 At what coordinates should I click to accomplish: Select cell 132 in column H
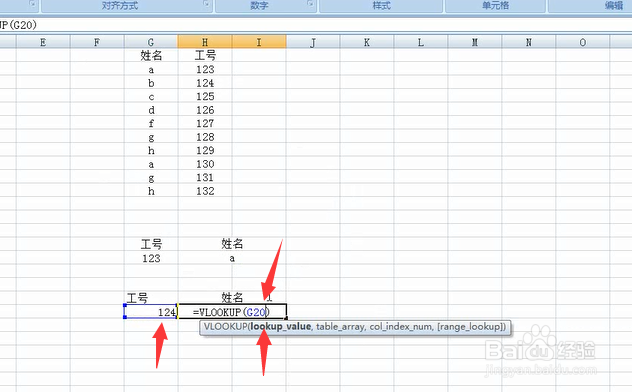(205, 191)
